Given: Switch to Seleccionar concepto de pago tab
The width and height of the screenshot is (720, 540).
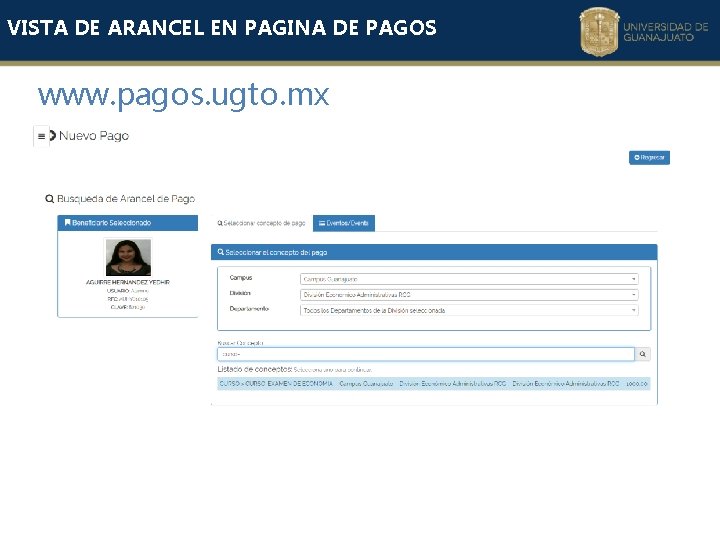Looking at the screenshot, I should click(x=261, y=223).
